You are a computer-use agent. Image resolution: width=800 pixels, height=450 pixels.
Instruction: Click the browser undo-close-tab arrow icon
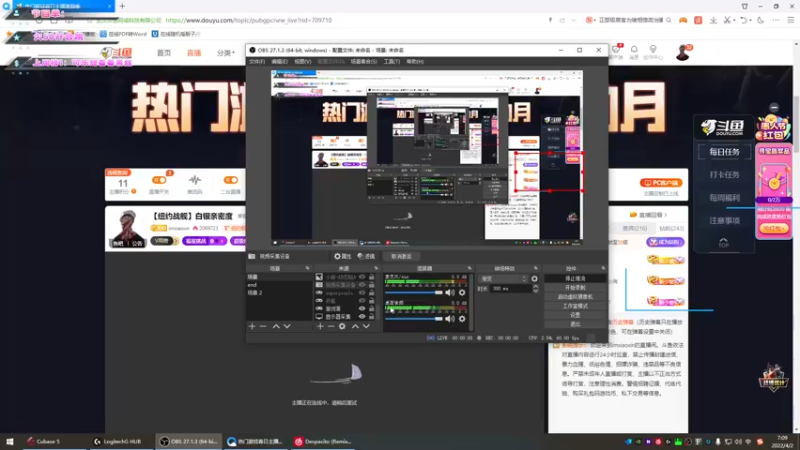click(744, 20)
